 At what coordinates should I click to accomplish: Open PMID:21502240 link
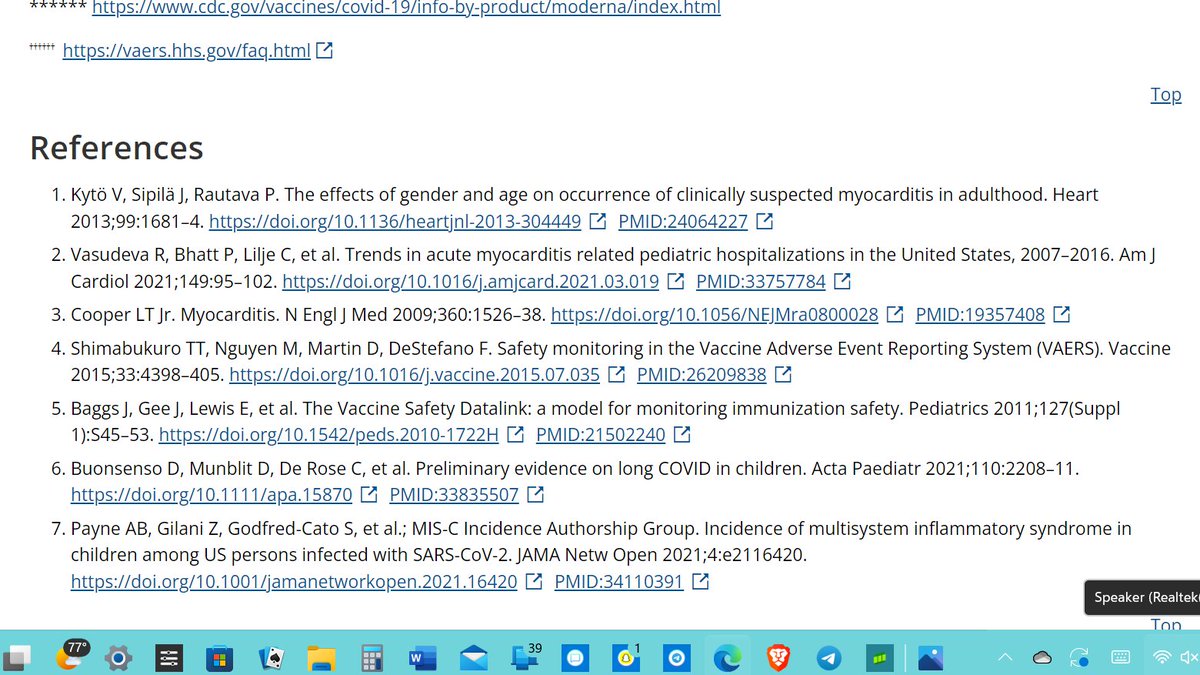pos(601,435)
